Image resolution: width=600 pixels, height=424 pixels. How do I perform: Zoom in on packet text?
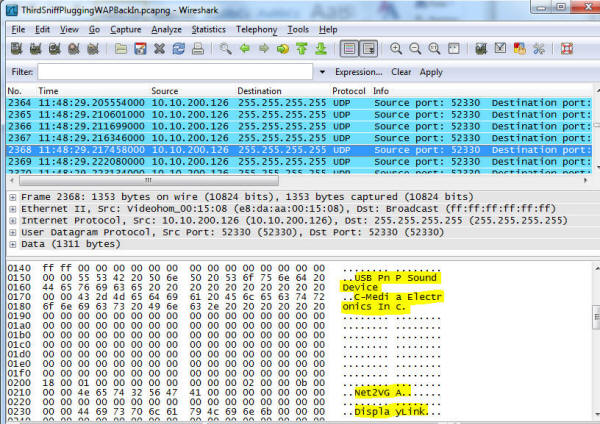tap(396, 49)
